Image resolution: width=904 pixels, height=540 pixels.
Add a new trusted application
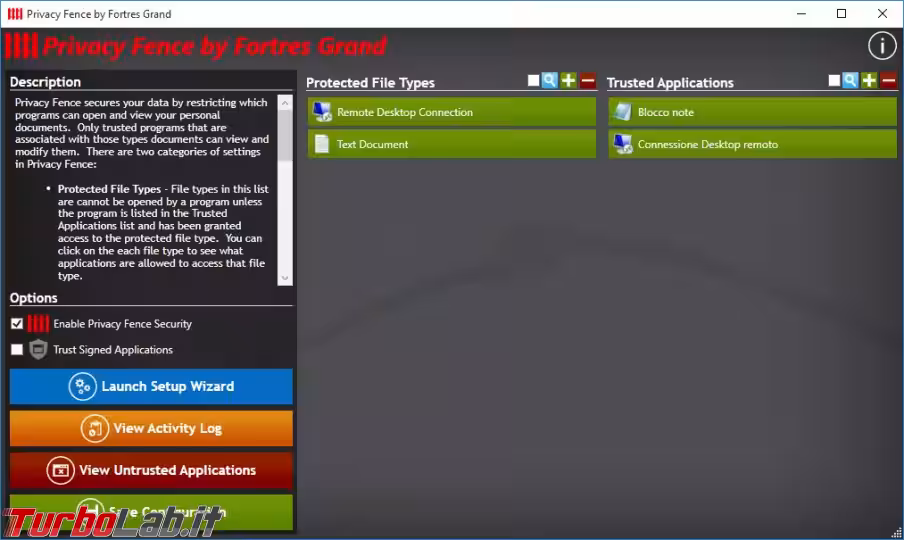[869, 81]
